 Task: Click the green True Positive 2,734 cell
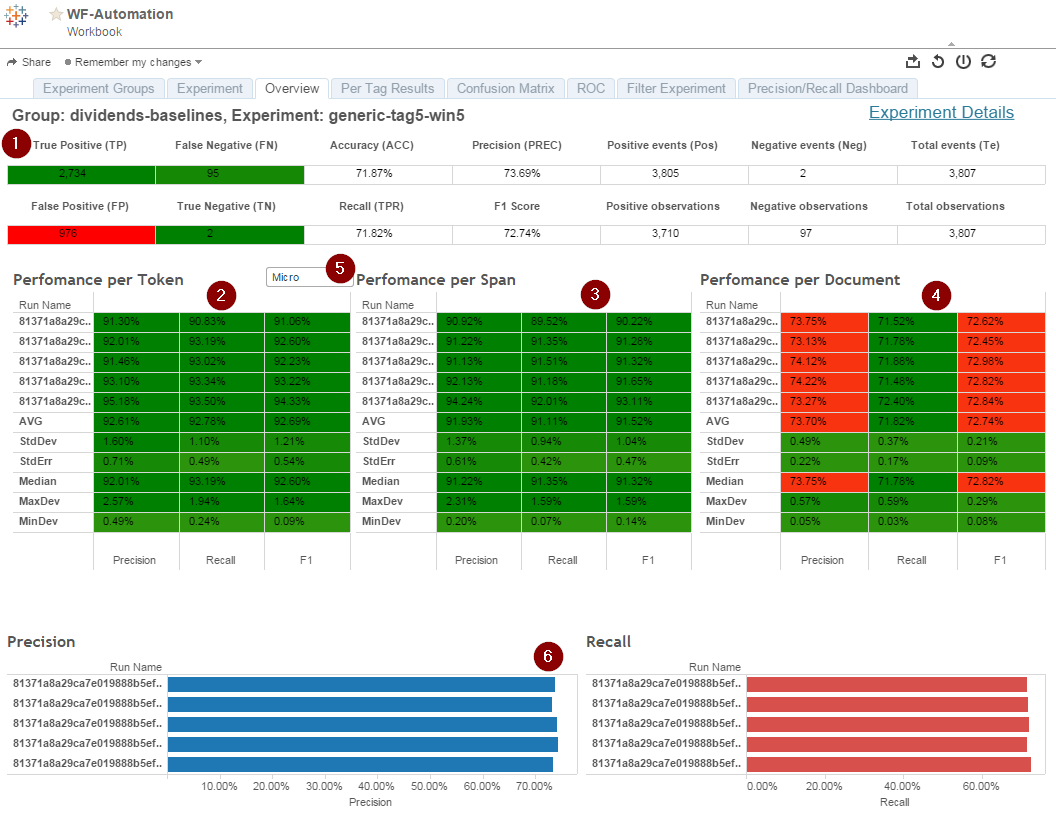(x=81, y=174)
